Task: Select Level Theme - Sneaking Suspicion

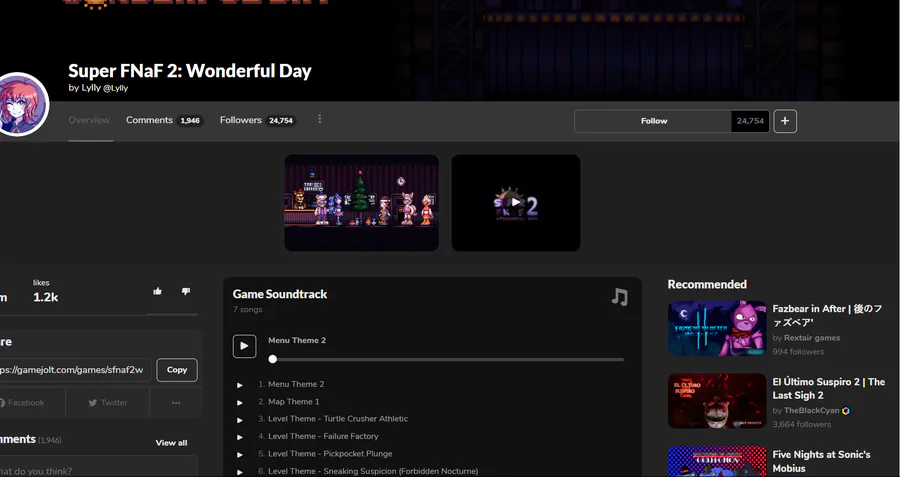Action: 373,471
